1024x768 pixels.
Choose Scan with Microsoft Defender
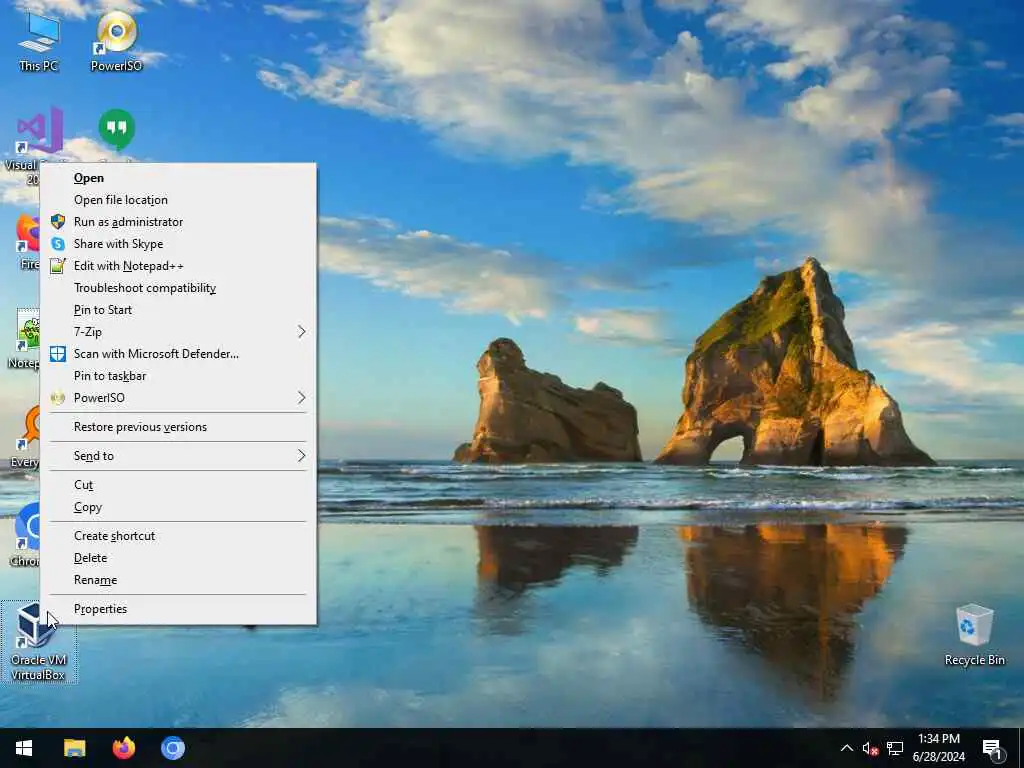178,354
